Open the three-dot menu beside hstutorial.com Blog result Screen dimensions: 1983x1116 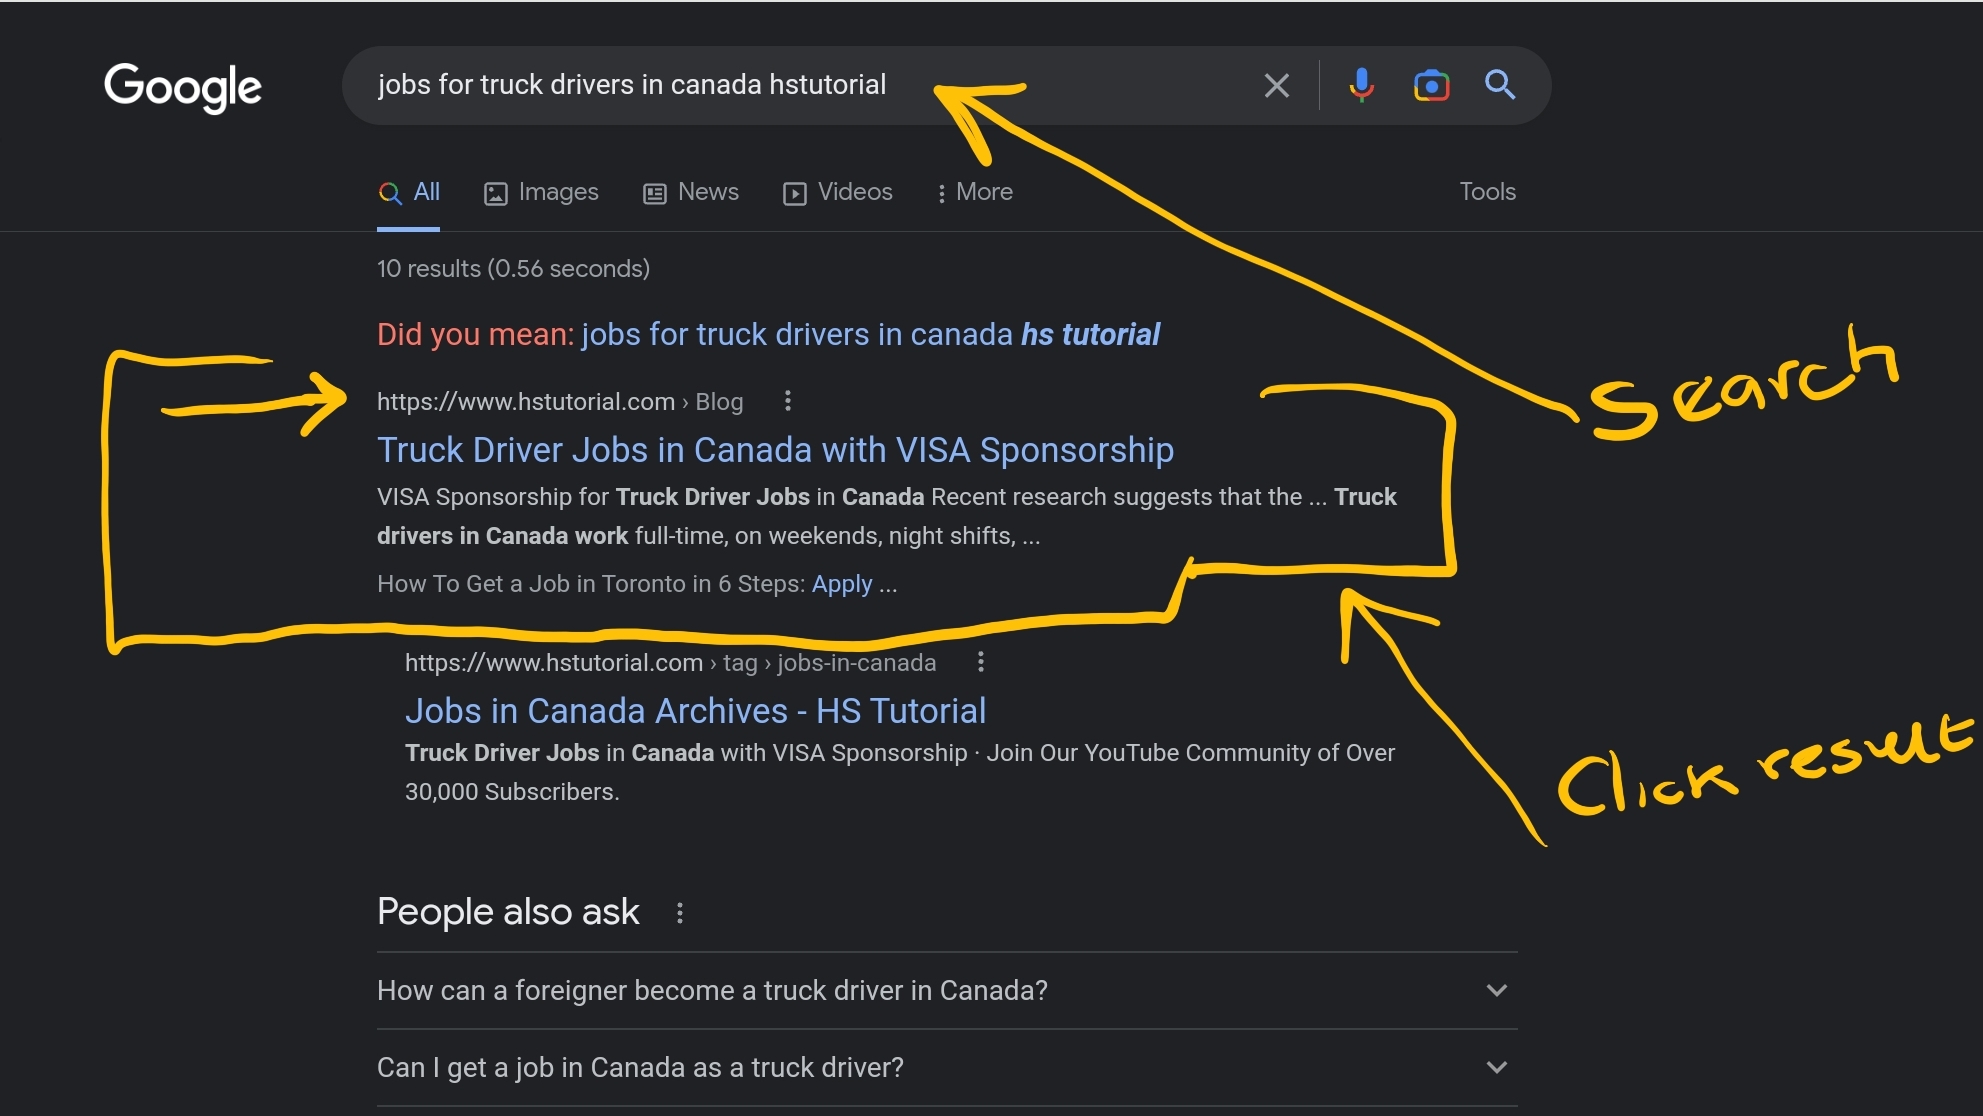[787, 401]
